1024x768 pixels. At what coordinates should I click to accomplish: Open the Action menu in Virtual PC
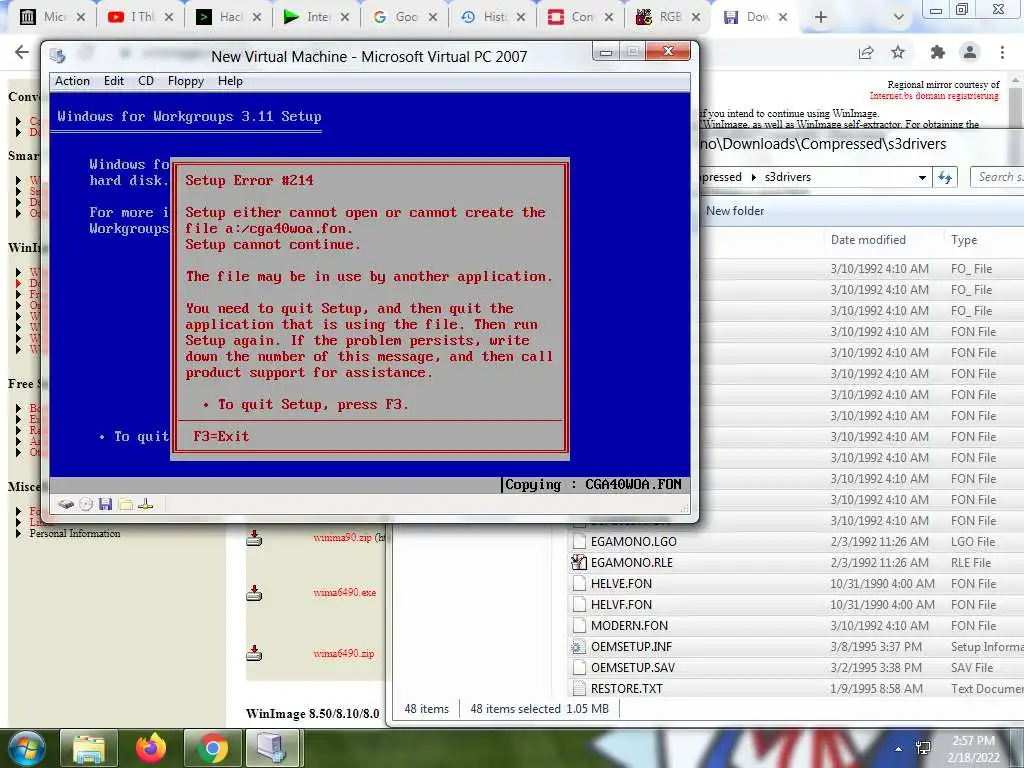click(x=72, y=81)
